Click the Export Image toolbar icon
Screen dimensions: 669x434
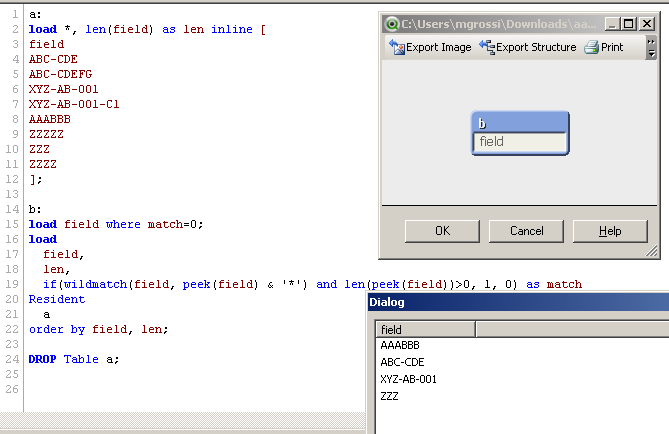[397, 47]
